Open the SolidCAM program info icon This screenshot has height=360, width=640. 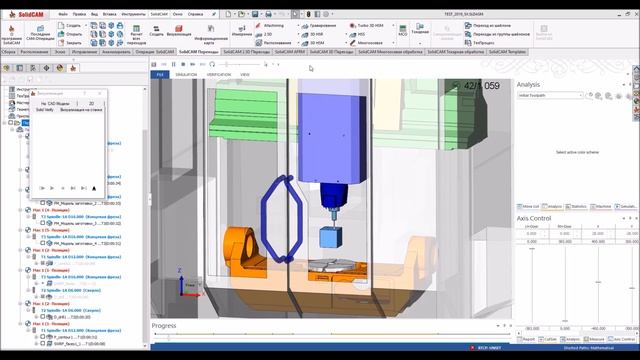[11, 29]
